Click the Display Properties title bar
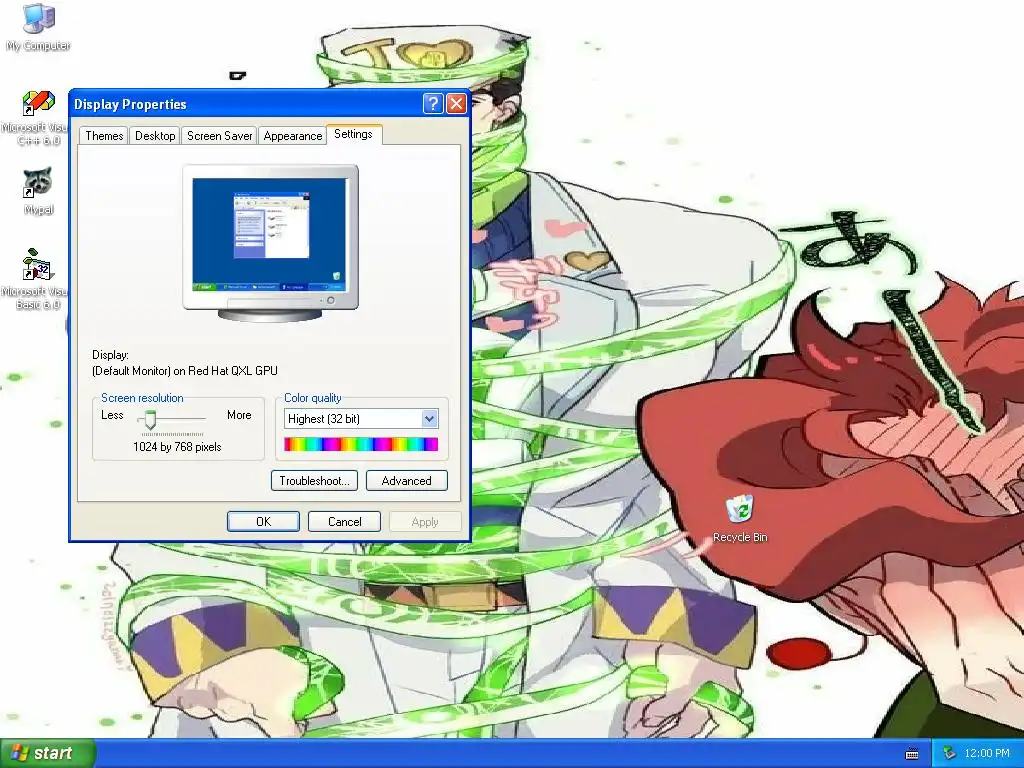The height and width of the screenshot is (768, 1024). (x=245, y=104)
